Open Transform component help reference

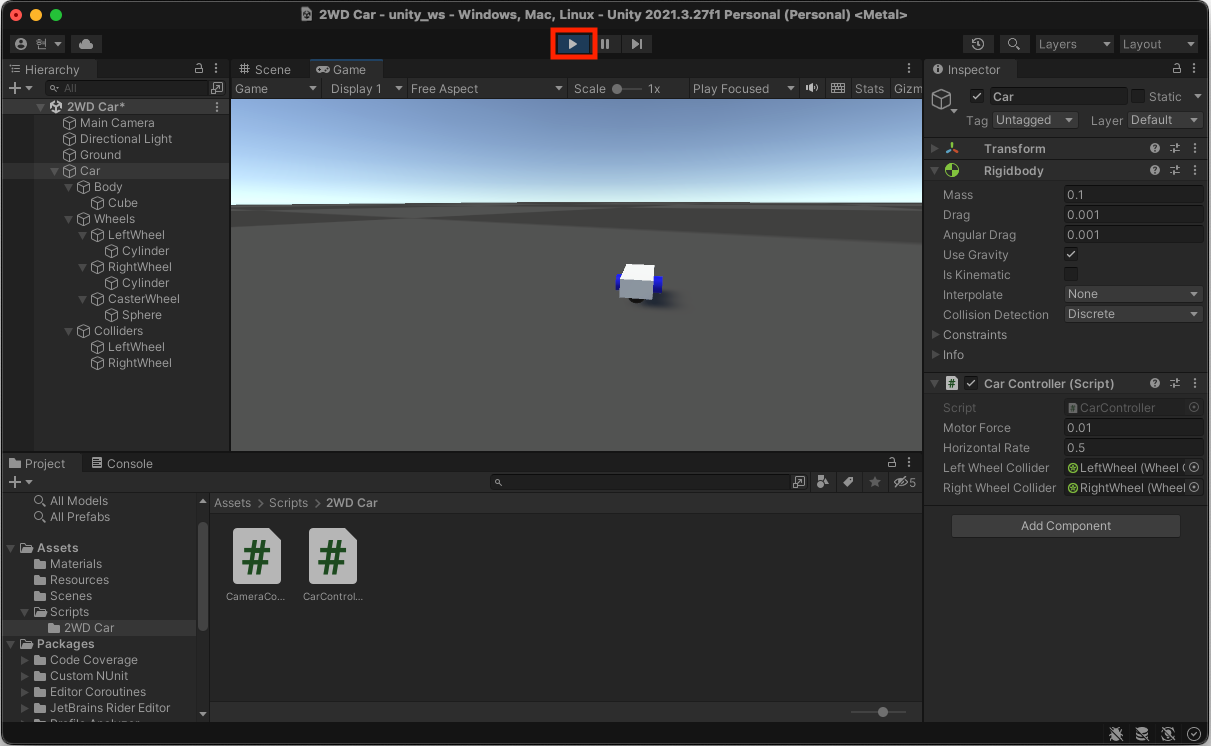[1155, 148]
